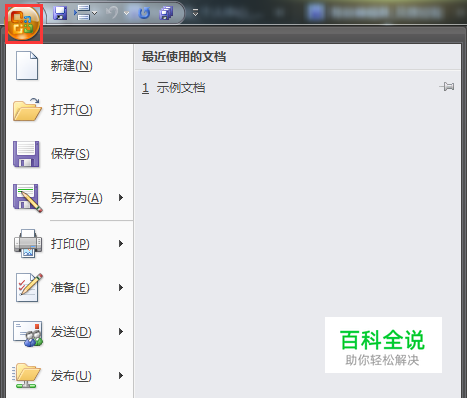Expand the 打印(P) submenu arrow
The image size is (467, 398).
click(x=121, y=244)
